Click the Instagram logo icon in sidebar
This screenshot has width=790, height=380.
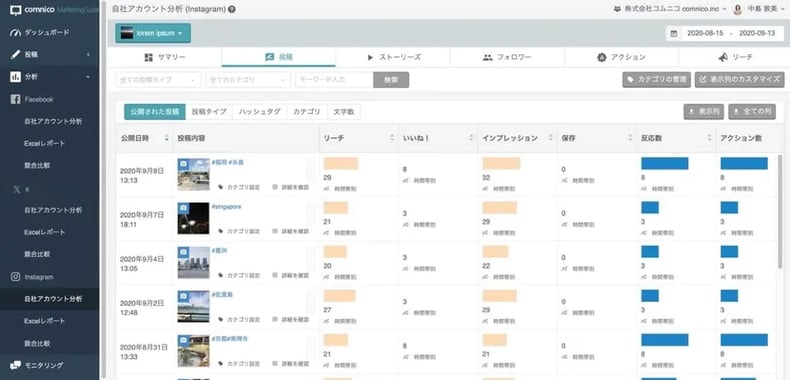[16, 277]
